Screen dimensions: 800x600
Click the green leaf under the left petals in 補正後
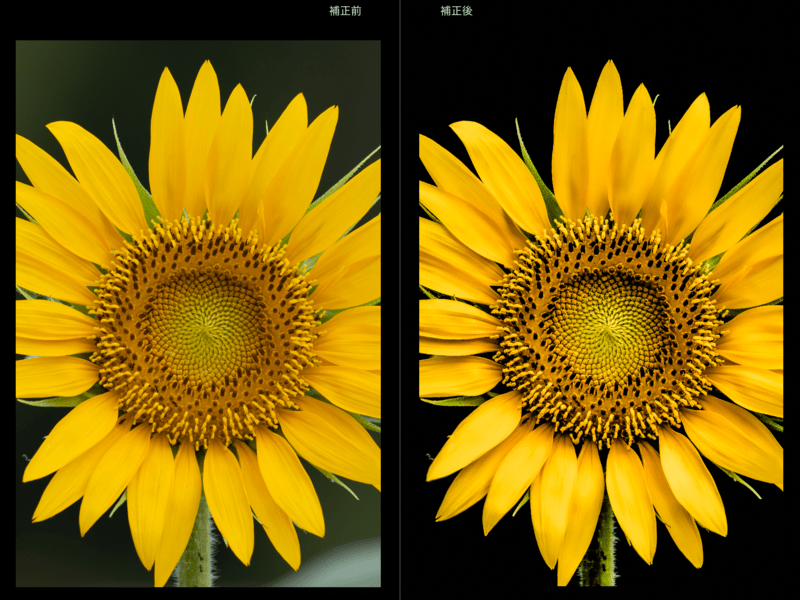pyautogui.click(x=457, y=401)
